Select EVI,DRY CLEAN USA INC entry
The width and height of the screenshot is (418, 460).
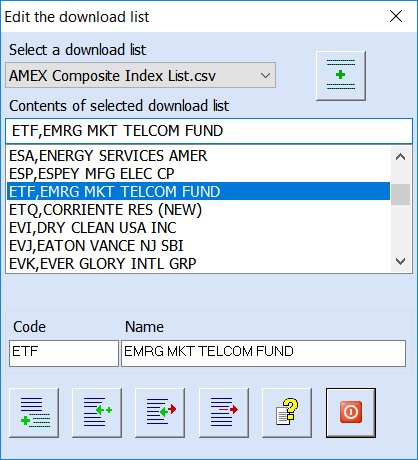click(x=198, y=228)
